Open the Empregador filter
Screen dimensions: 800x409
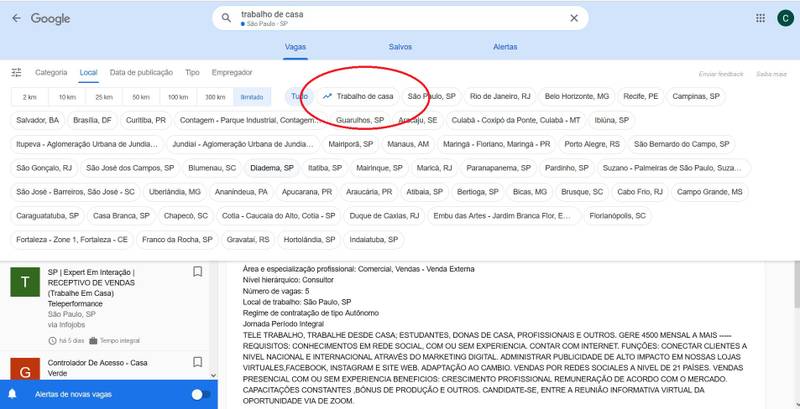tap(232, 72)
